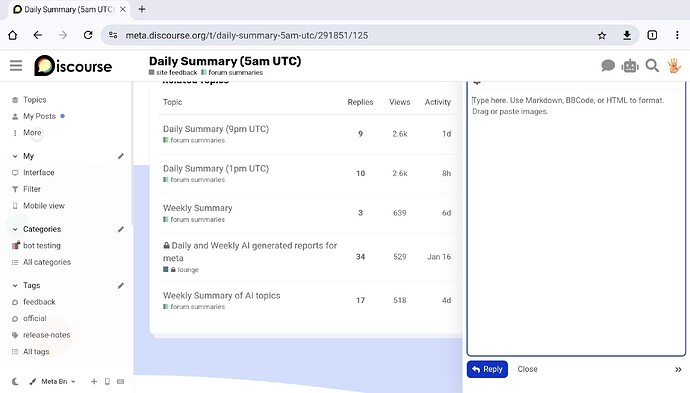The image size is (690, 393).
Task: Click reply count 34 for AI reports topic
Action: click(360, 257)
